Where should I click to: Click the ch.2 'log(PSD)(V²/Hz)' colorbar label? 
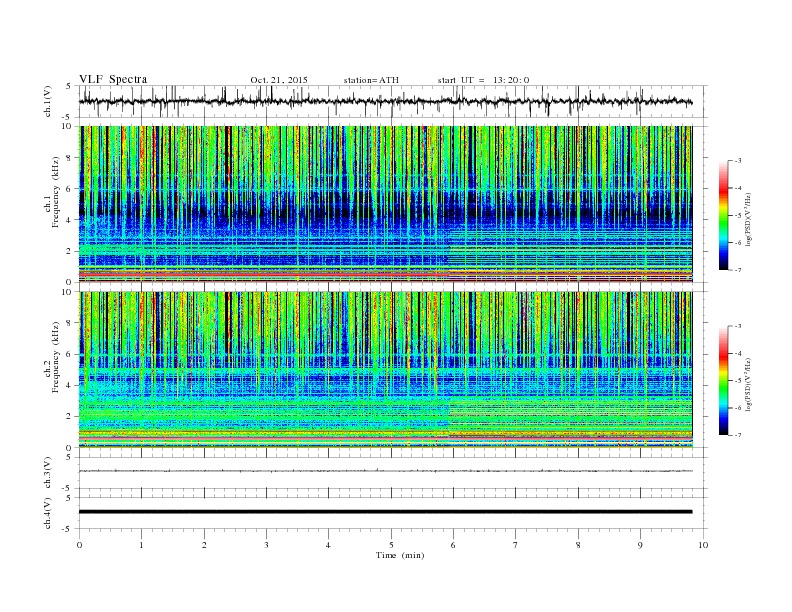pyautogui.click(x=748, y=384)
